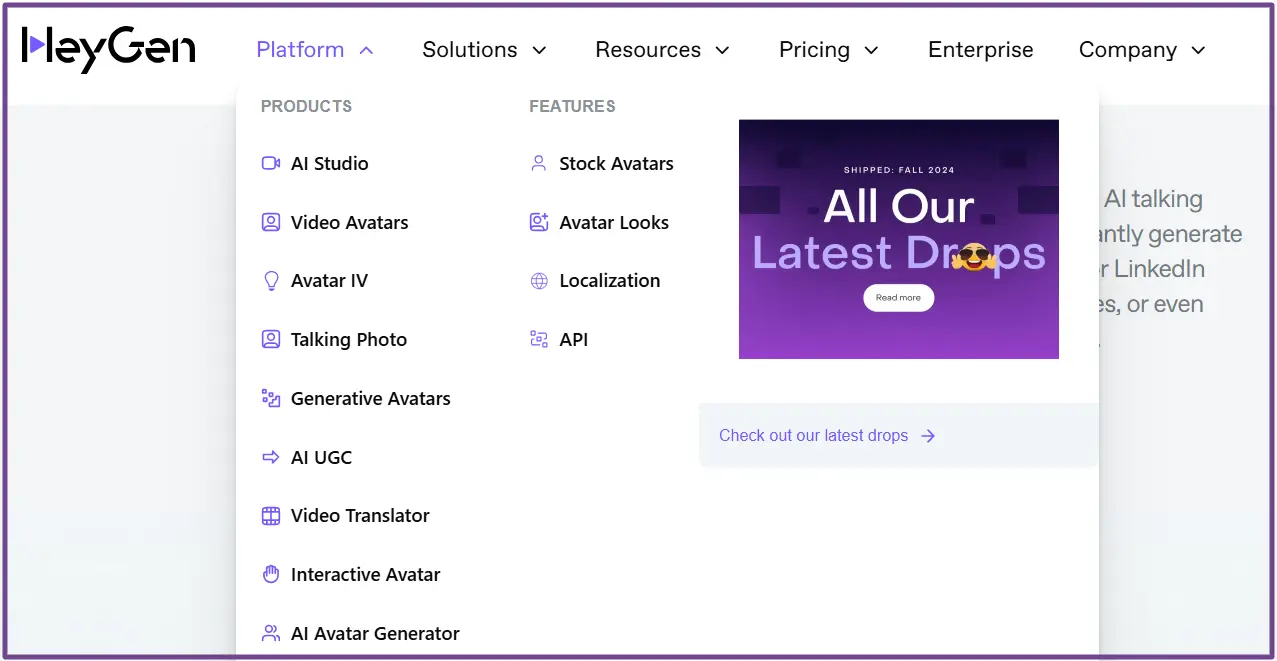Image resolution: width=1277 pixels, height=661 pixels.
Task: Click the Localization globe icon
Action: [x=539, y=281]
